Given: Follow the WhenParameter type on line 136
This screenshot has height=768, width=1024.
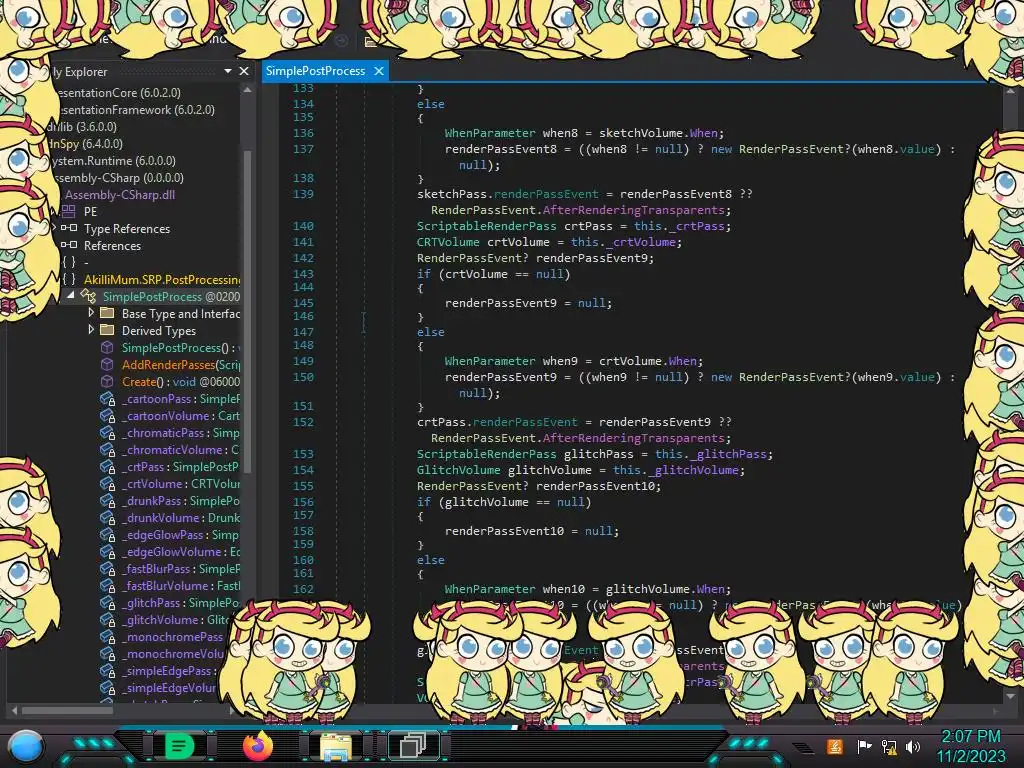Looking at the screenshot, I should [490, 133].
